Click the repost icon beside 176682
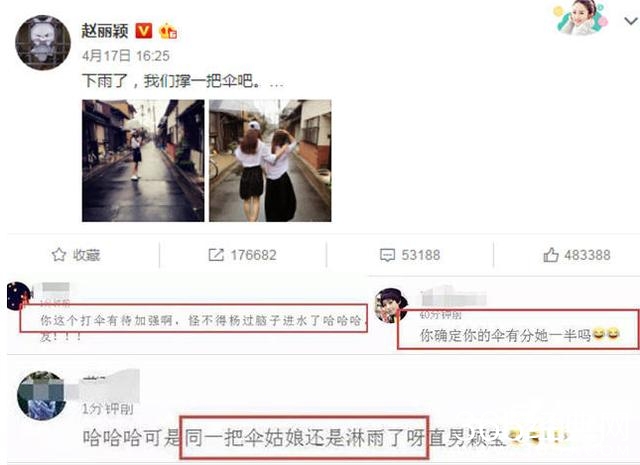Viewport: 640px width, 465px height. tap(216, 255)
